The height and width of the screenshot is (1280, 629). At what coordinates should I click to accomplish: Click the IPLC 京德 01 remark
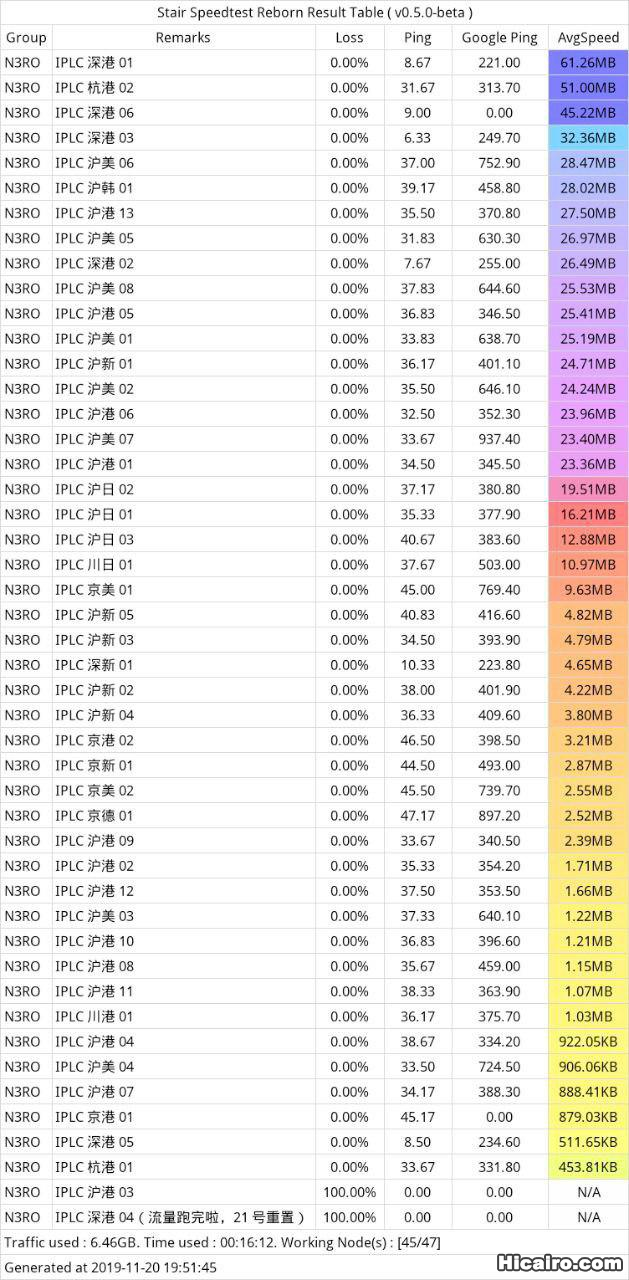pyautogui.click(x=94, y=815)
